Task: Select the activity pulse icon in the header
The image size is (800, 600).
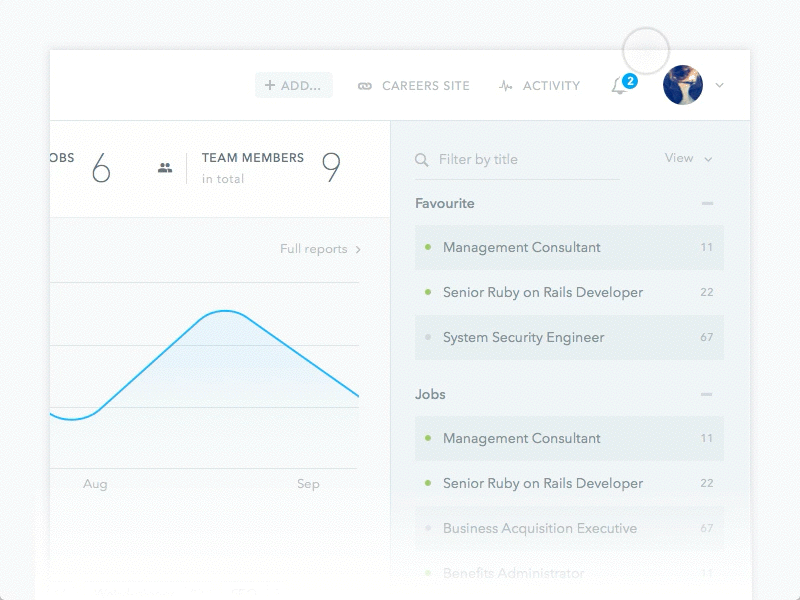Action: [x=506, y=86]
